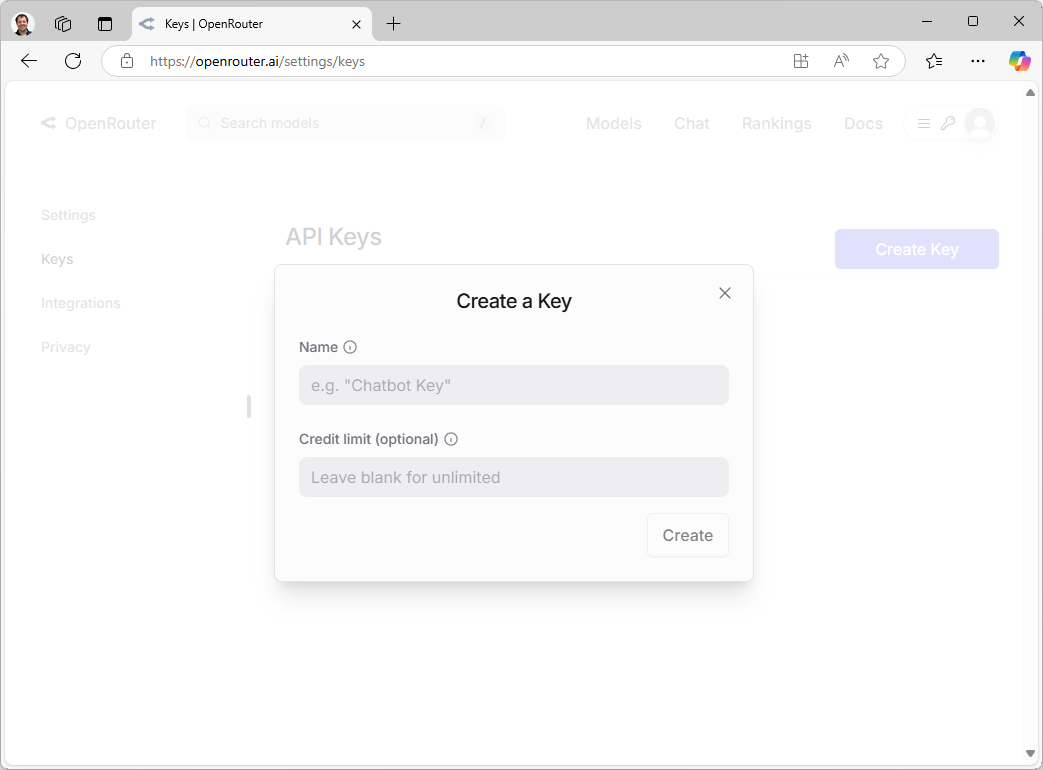The width and height of the screenshot is (1043, 770).
Task: Open the hamburger menu icon
Action: pyautogui.click(x=923, y=123)
